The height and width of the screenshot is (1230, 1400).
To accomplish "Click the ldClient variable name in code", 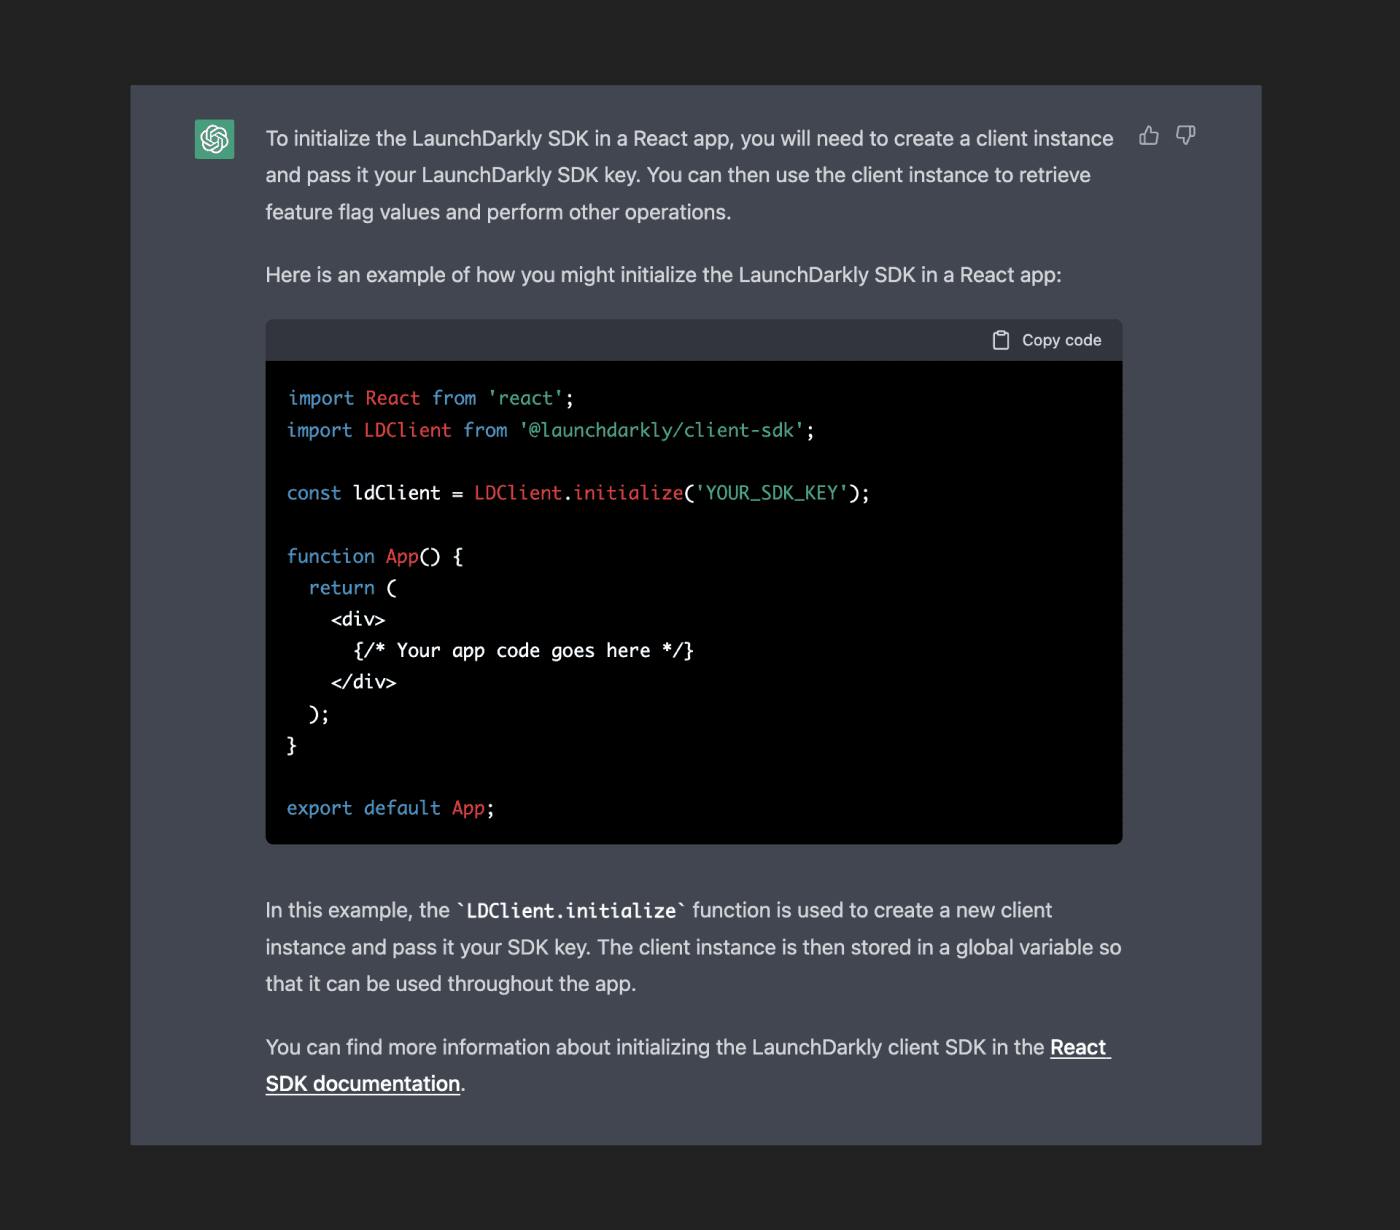I will tap(397, 493).
